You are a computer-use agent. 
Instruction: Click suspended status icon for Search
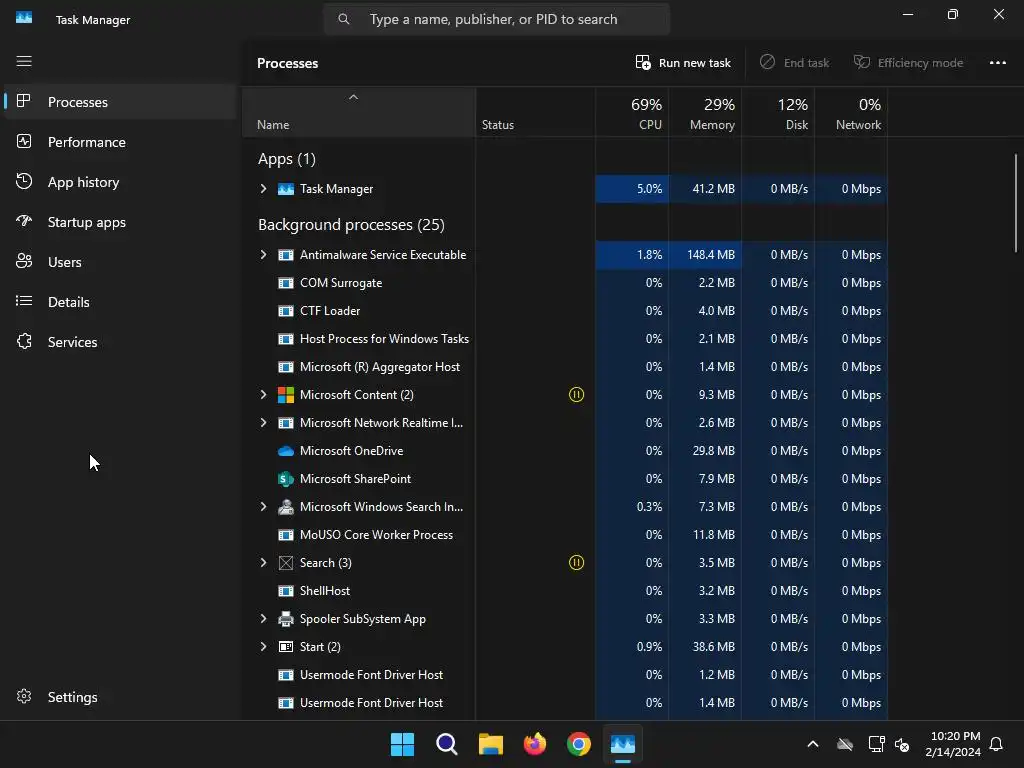click(x=576, y=562)
